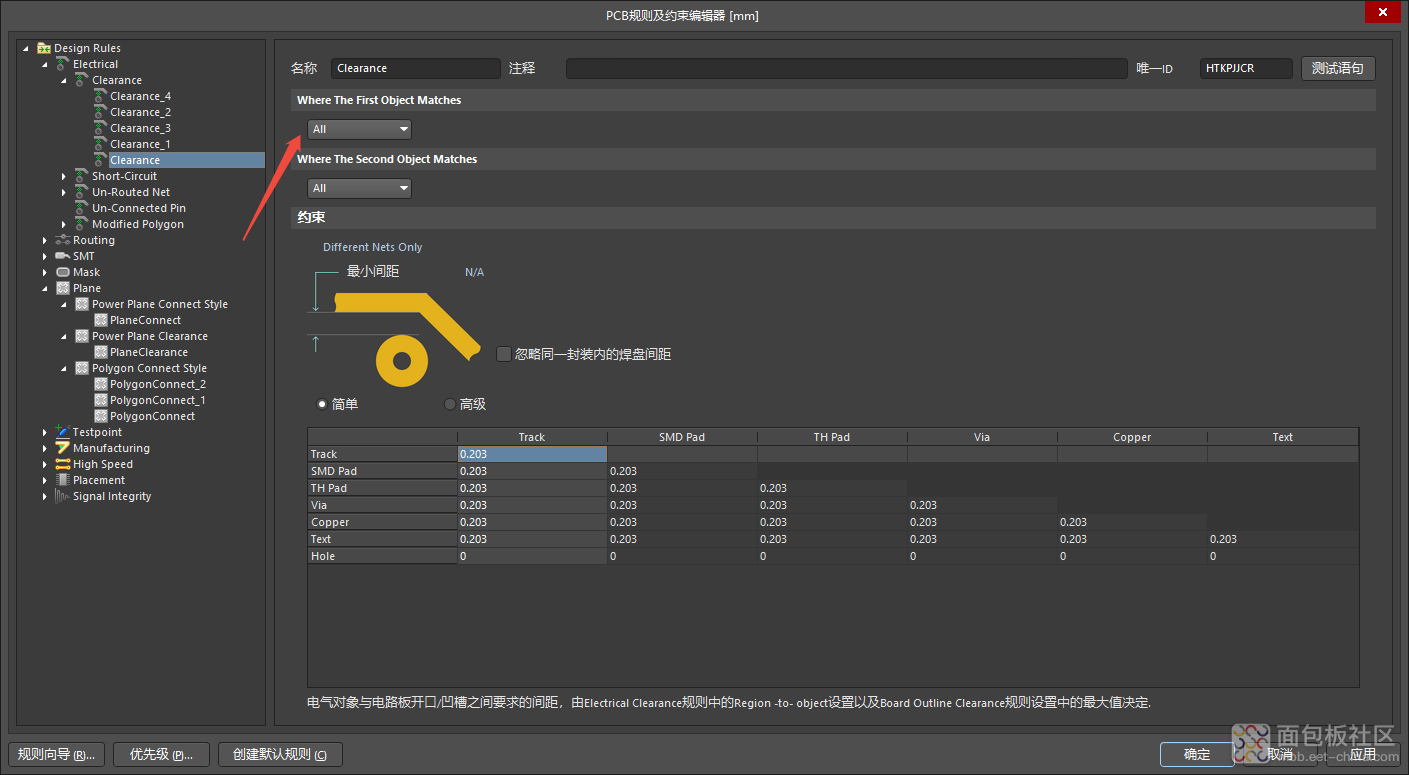Click the TH Pad row header
1409x775 pixels.
pos(382,488)
